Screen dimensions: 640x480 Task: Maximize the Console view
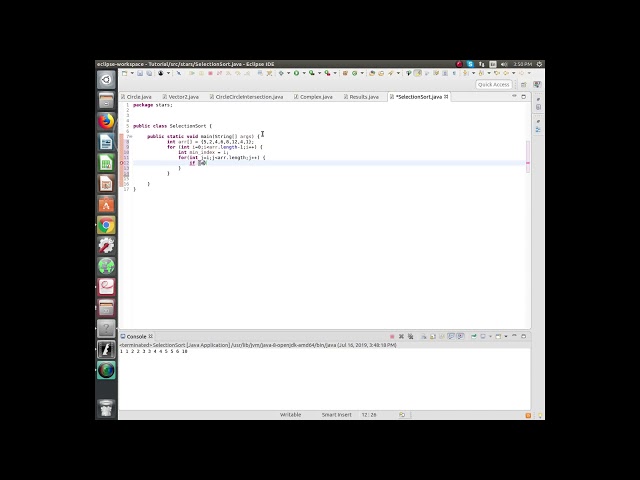(524, 336)
